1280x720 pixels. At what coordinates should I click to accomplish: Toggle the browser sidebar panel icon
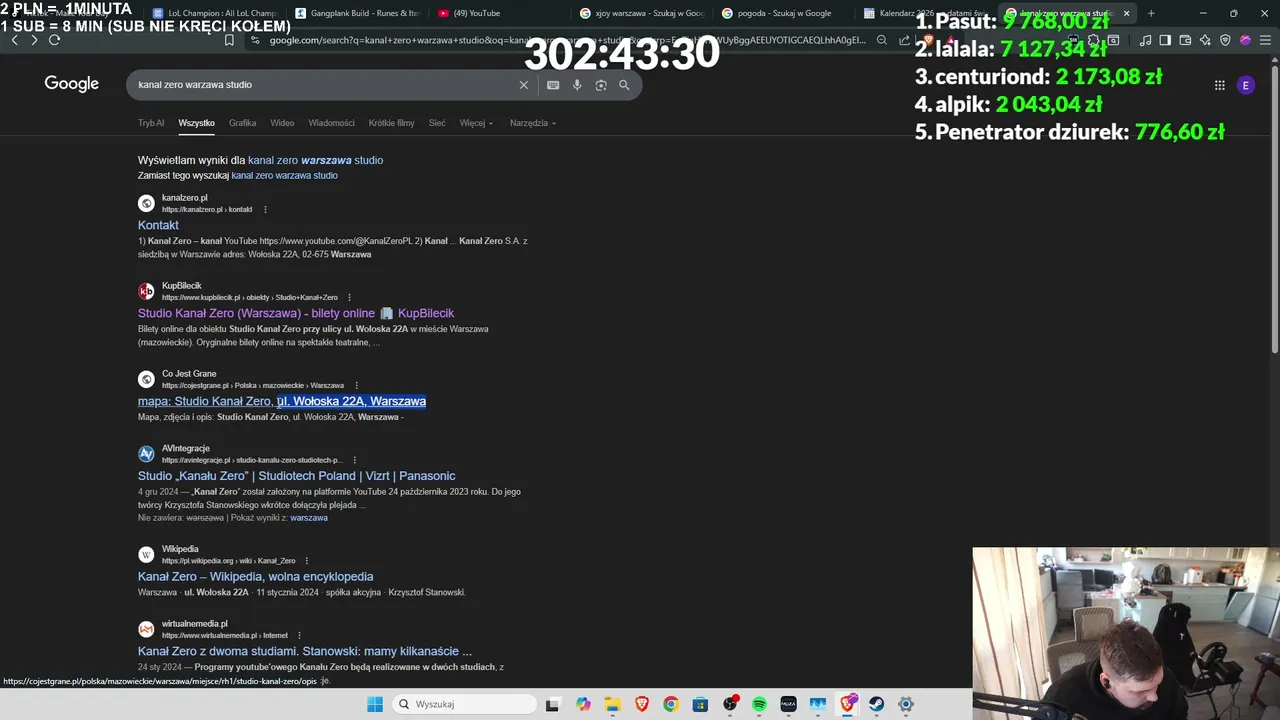tap(1165, 40)
